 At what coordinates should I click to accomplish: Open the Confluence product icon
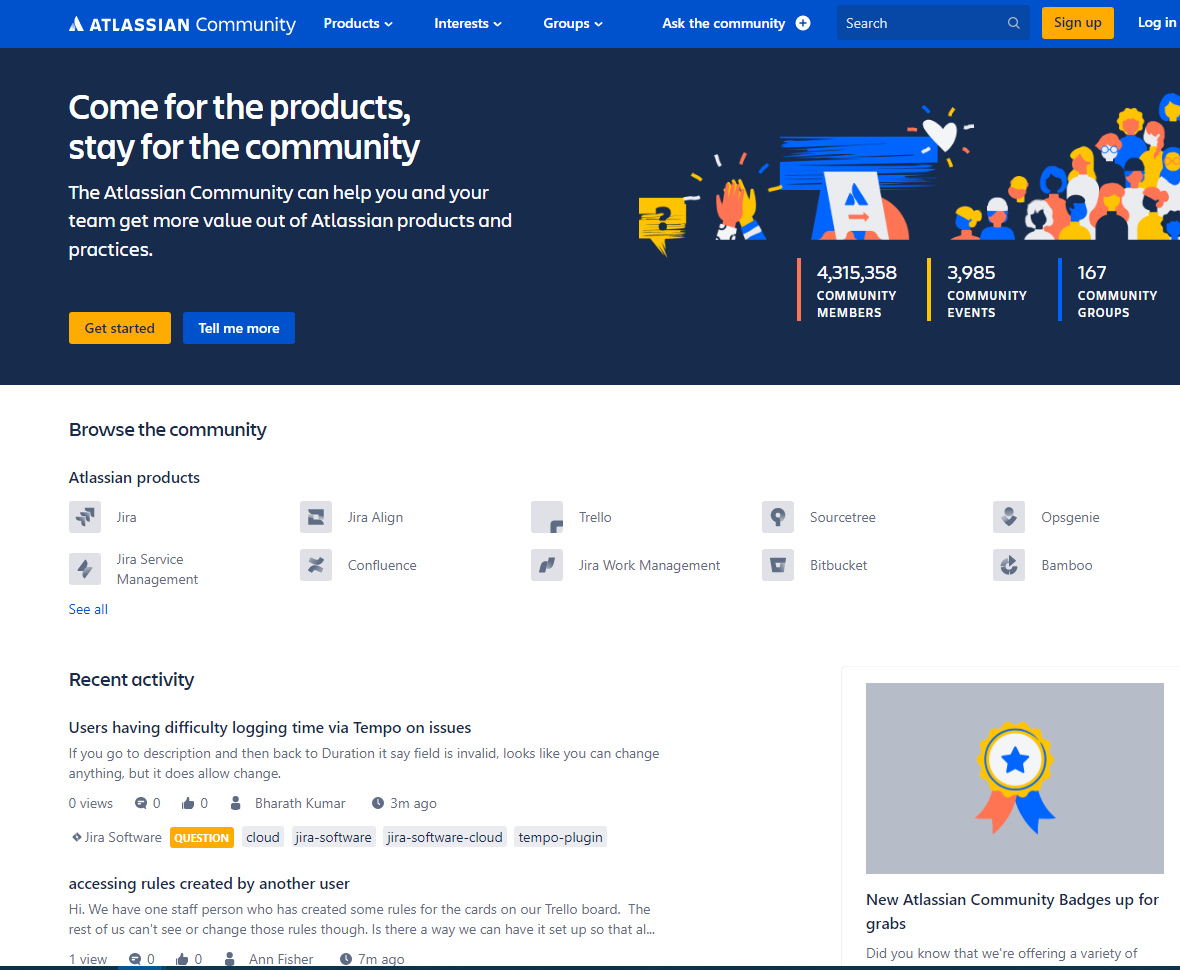click(316, 565)
